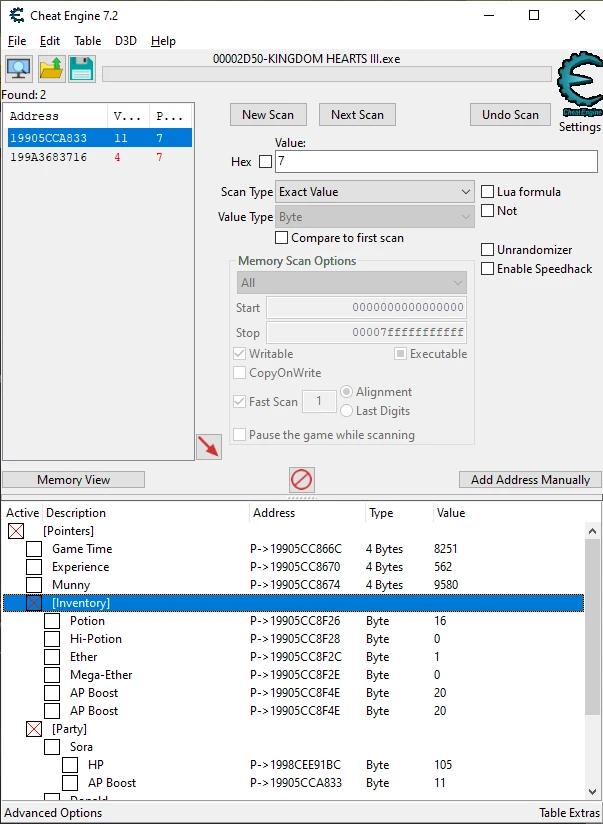Click address P->19905CC8F26 of Potion
Viewport: 603px width, 824px height.
295,621
